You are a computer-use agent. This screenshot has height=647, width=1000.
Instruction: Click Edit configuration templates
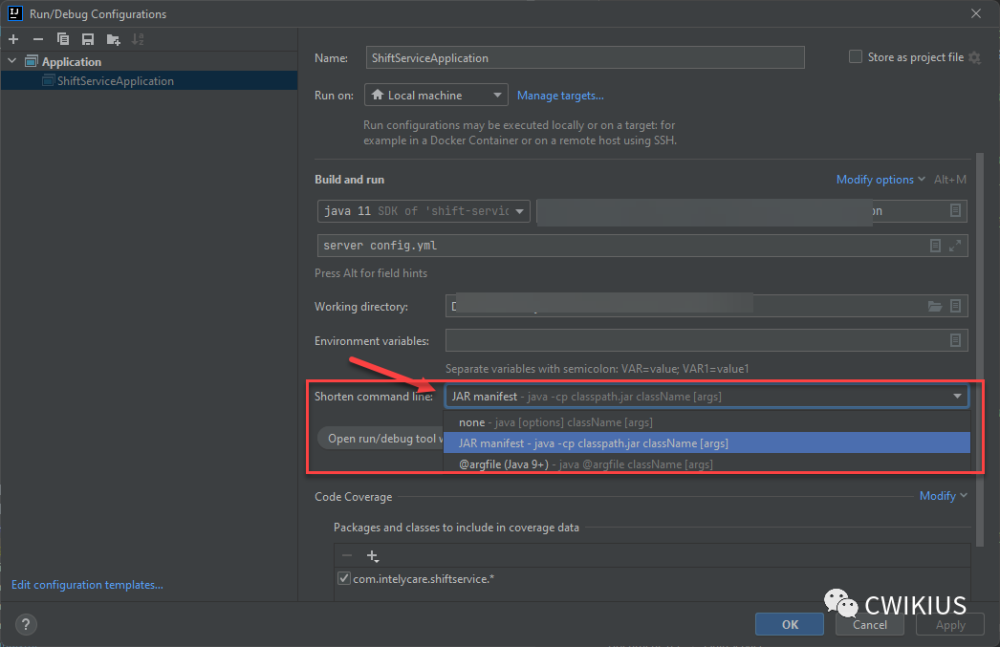click(x=86, y=584)
